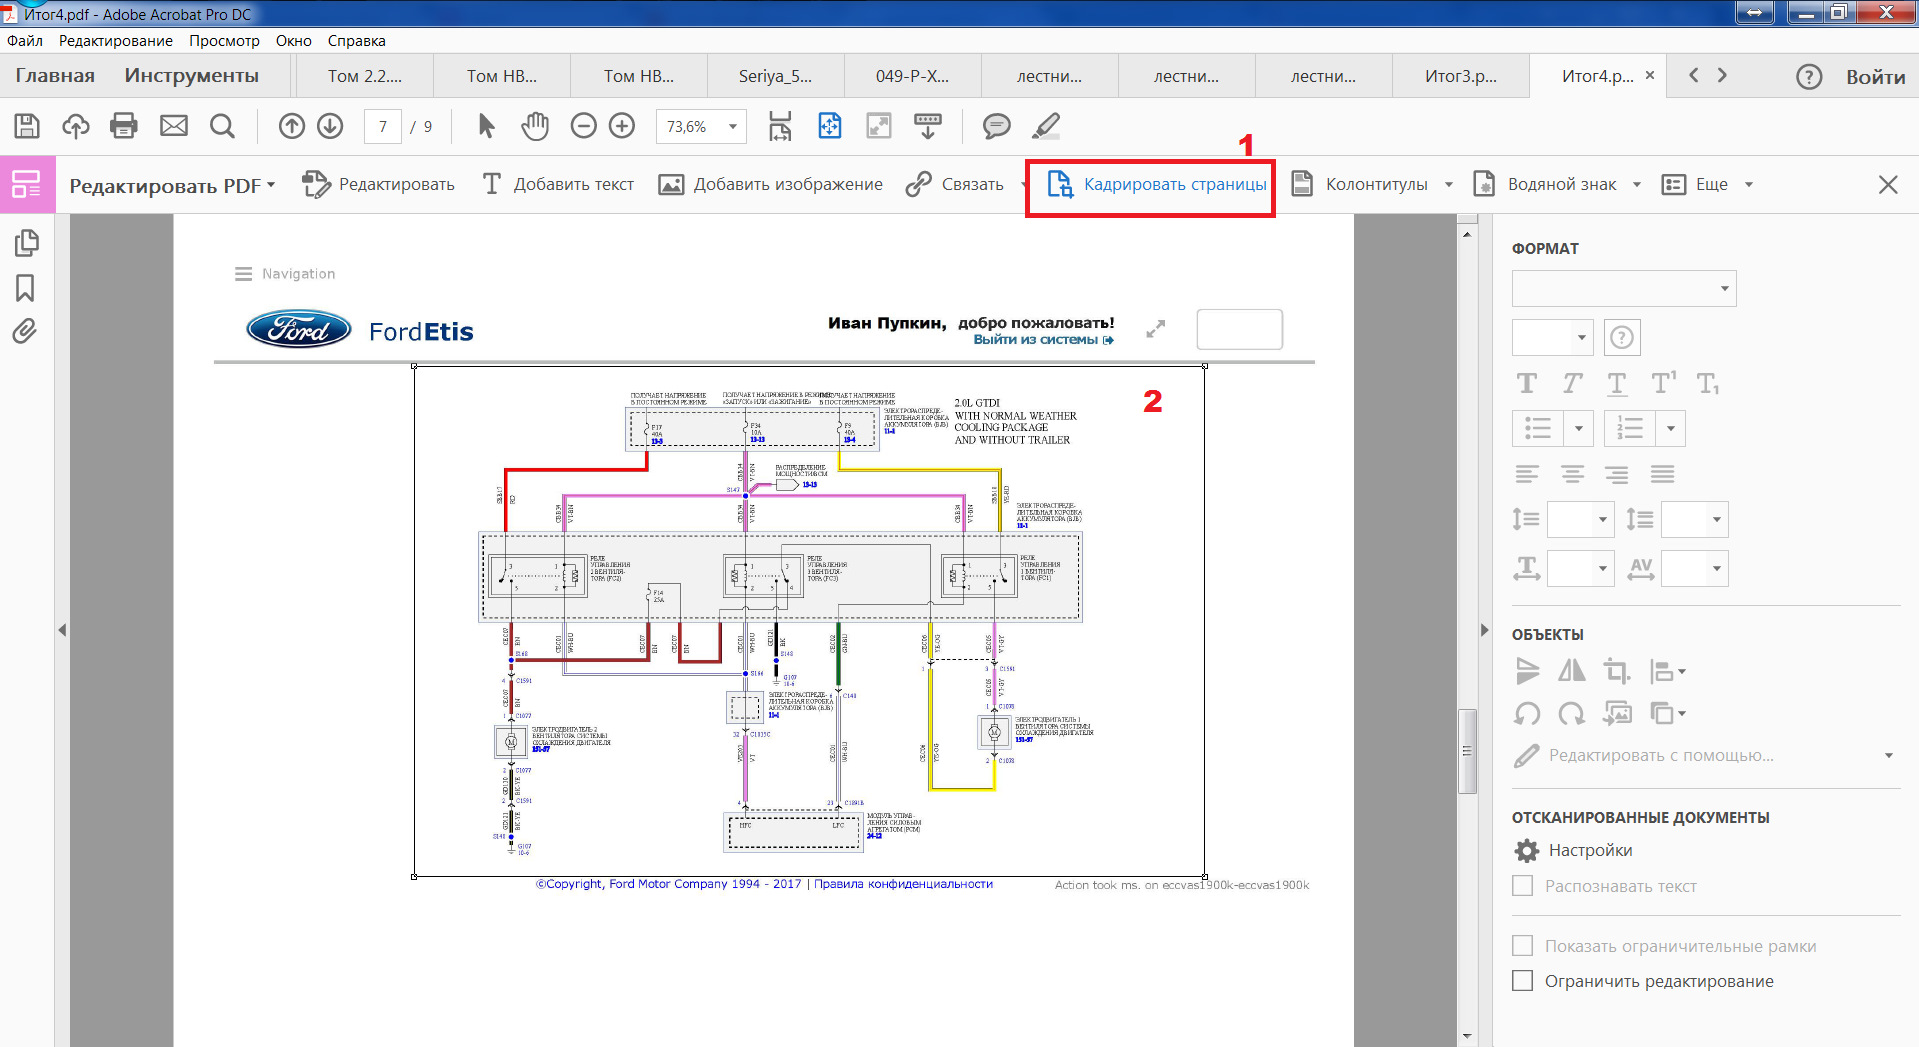Open the zoom level 73,6% dropdown
Image resolution: width=1919 pixels, height=1047 pixels.
[x=733, y=127]
